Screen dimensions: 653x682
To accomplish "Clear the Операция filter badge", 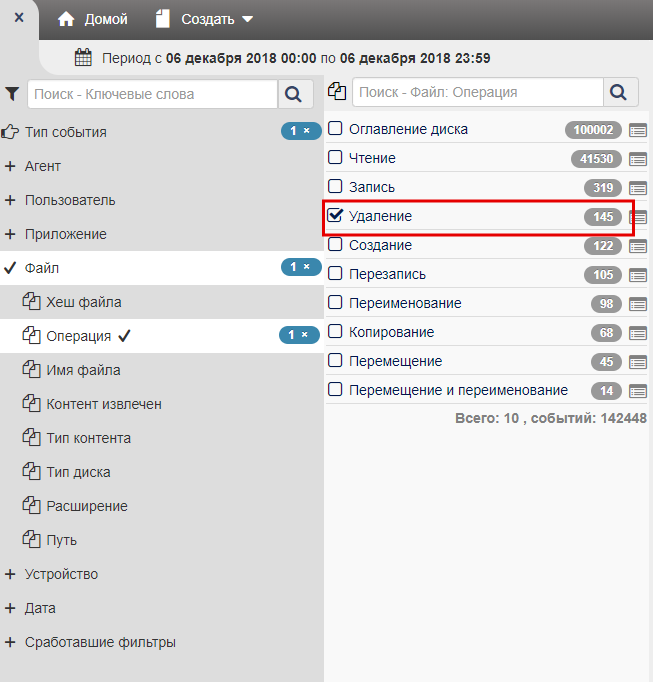I will (305, 335).
